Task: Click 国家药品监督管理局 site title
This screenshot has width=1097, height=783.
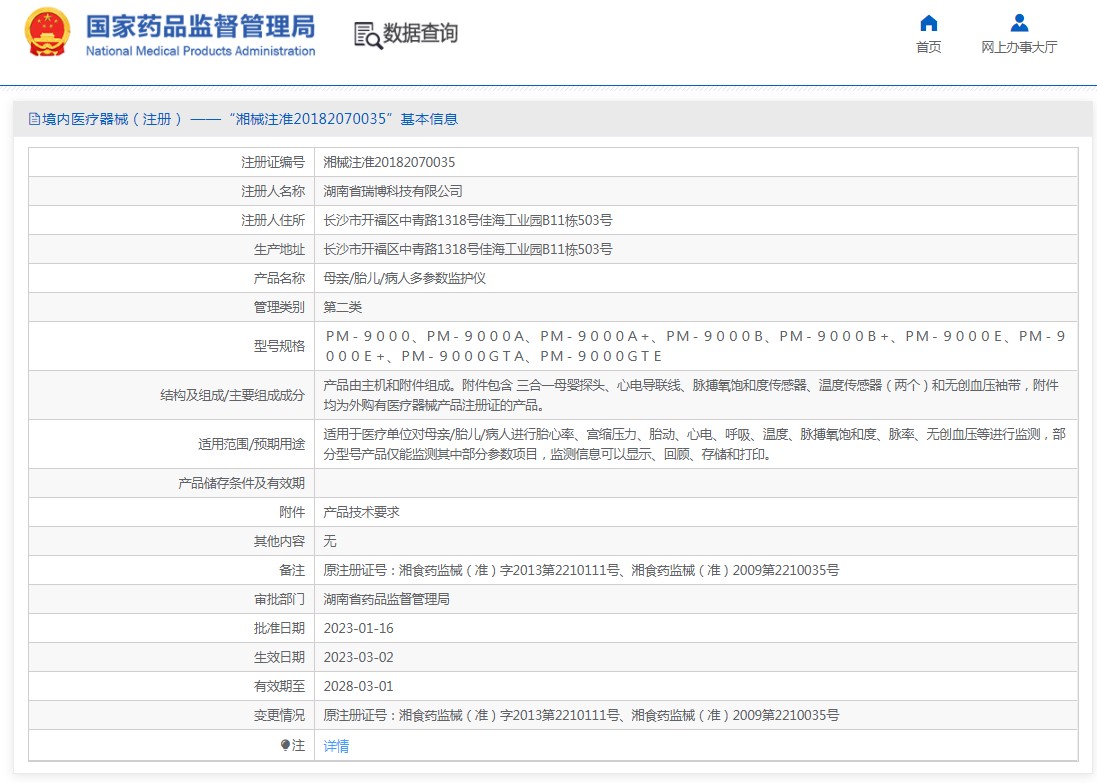Action: tap(201, 27)
